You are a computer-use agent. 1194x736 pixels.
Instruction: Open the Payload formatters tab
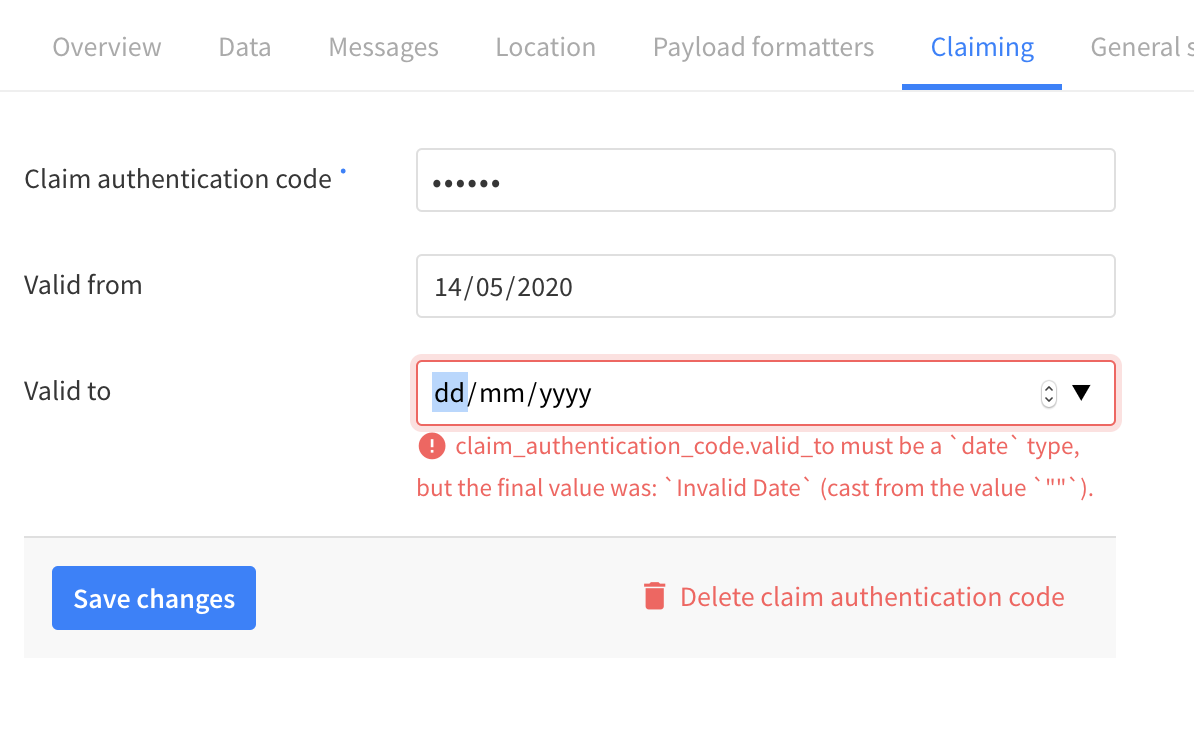(x=763, y=46)
